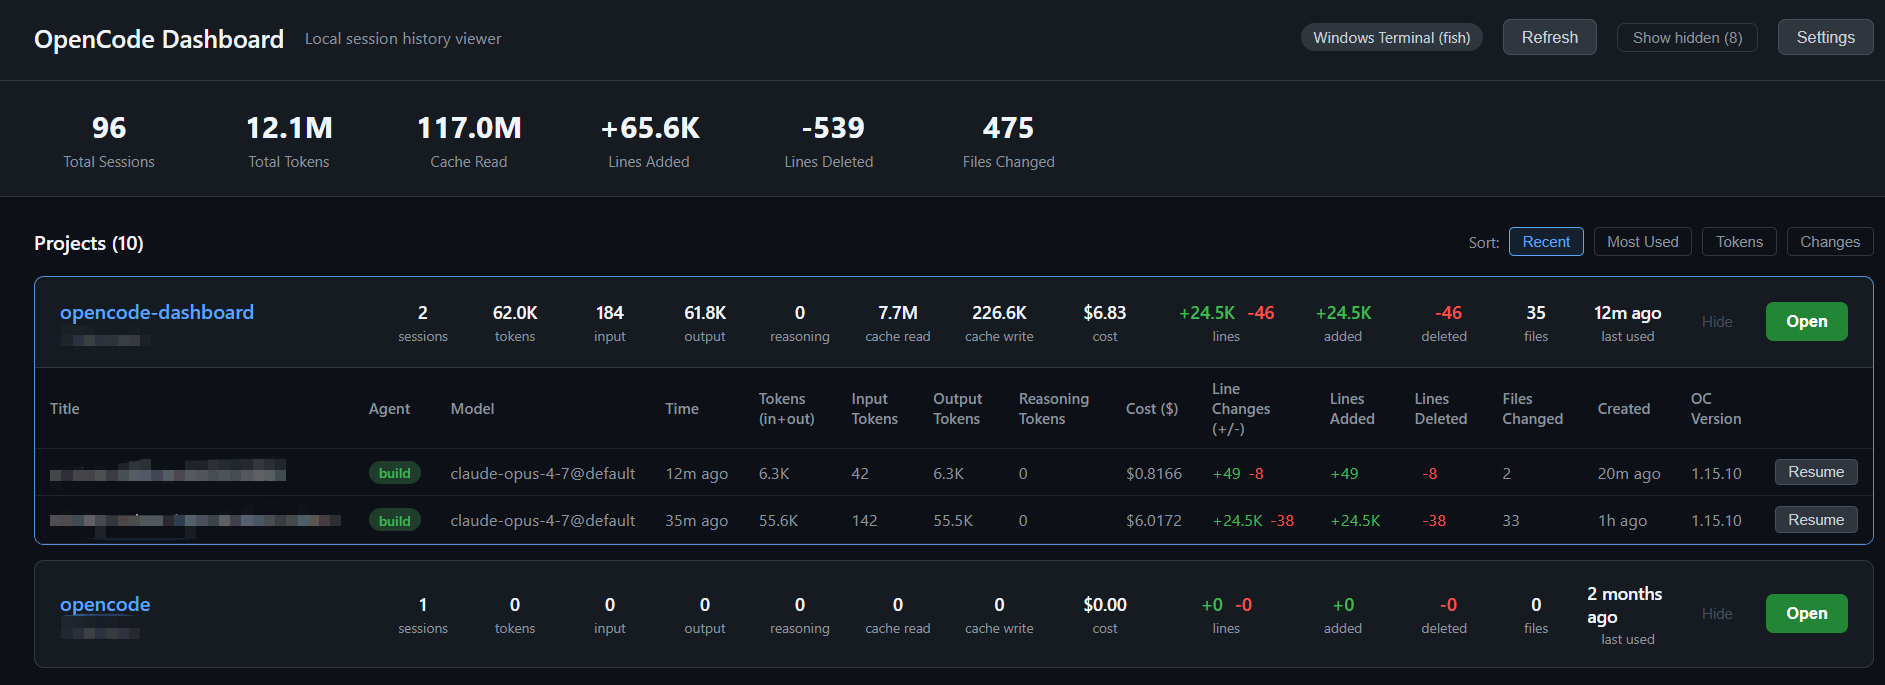The width and height of the screenshot is (1885, 685).
Task: Click model name in the 12m ago row
Action: 542,473
